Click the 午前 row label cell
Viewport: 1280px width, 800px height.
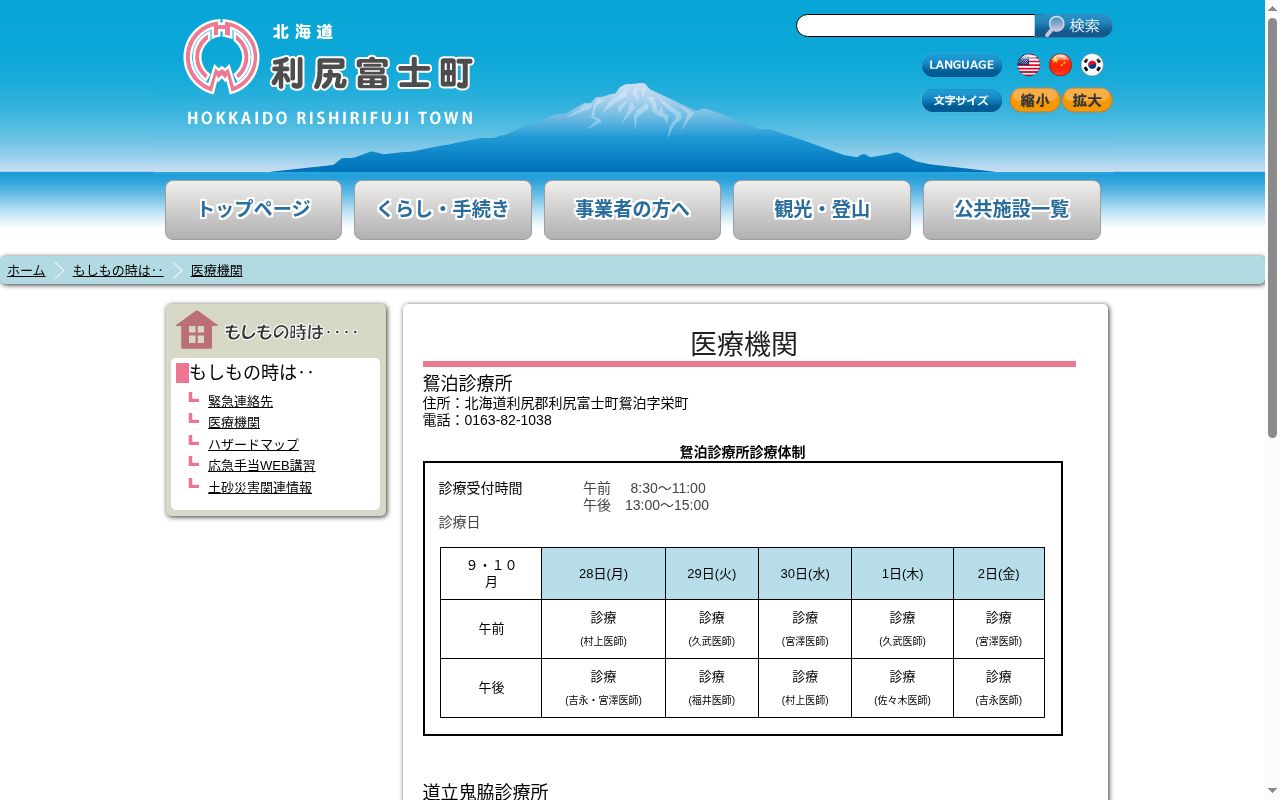coord(491,629)
